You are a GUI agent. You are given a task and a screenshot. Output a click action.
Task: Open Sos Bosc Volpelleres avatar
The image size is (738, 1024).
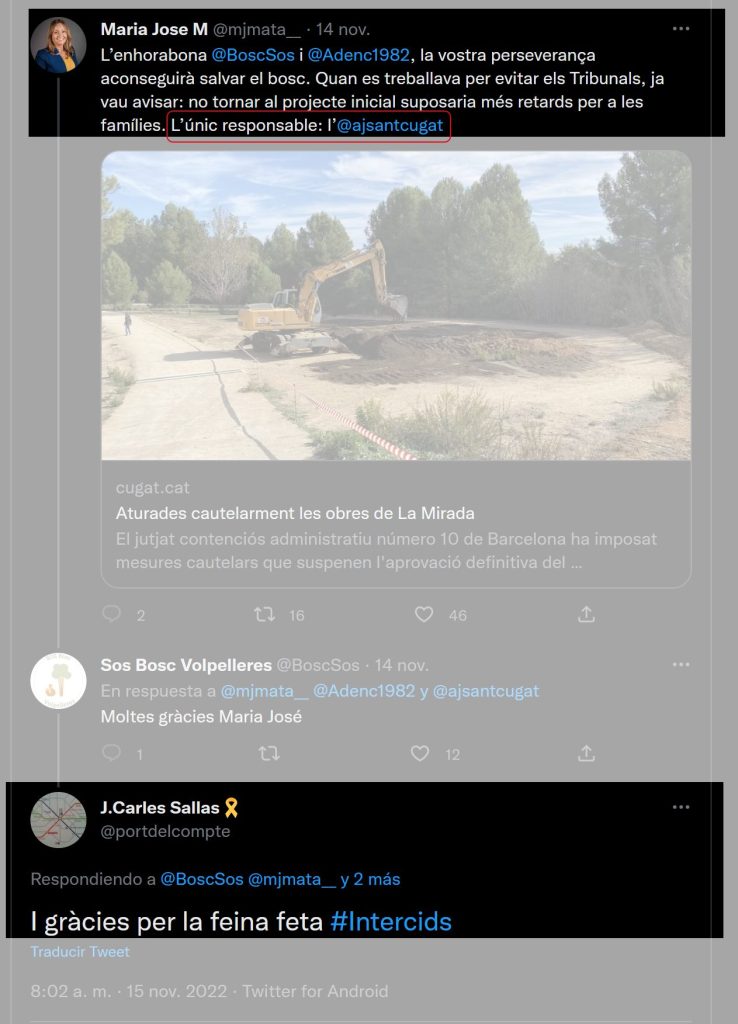58,680
